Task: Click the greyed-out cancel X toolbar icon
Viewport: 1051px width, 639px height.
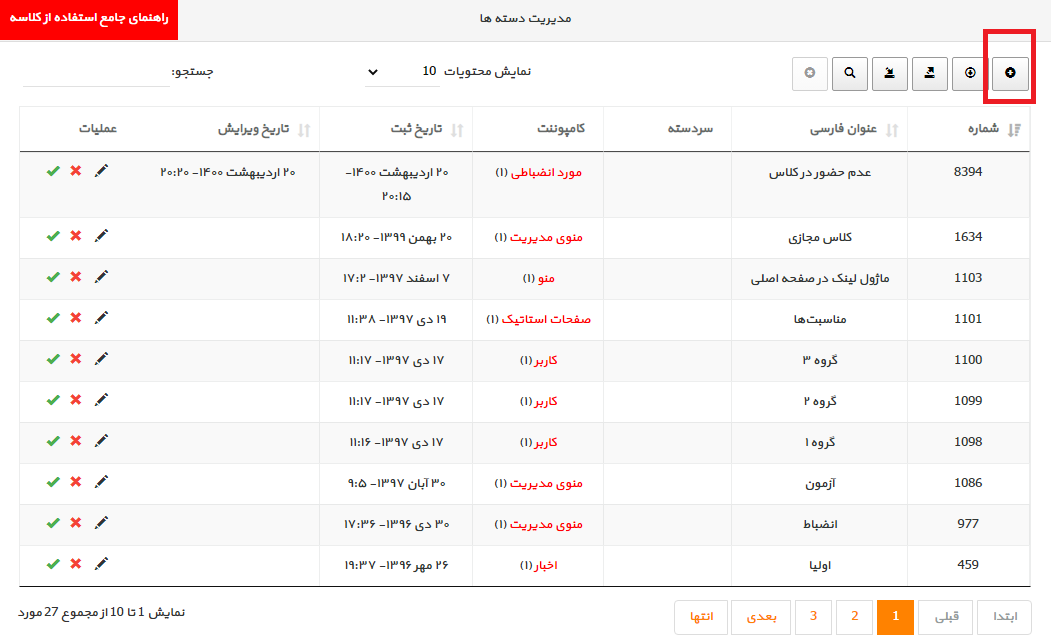Action: 810,73
